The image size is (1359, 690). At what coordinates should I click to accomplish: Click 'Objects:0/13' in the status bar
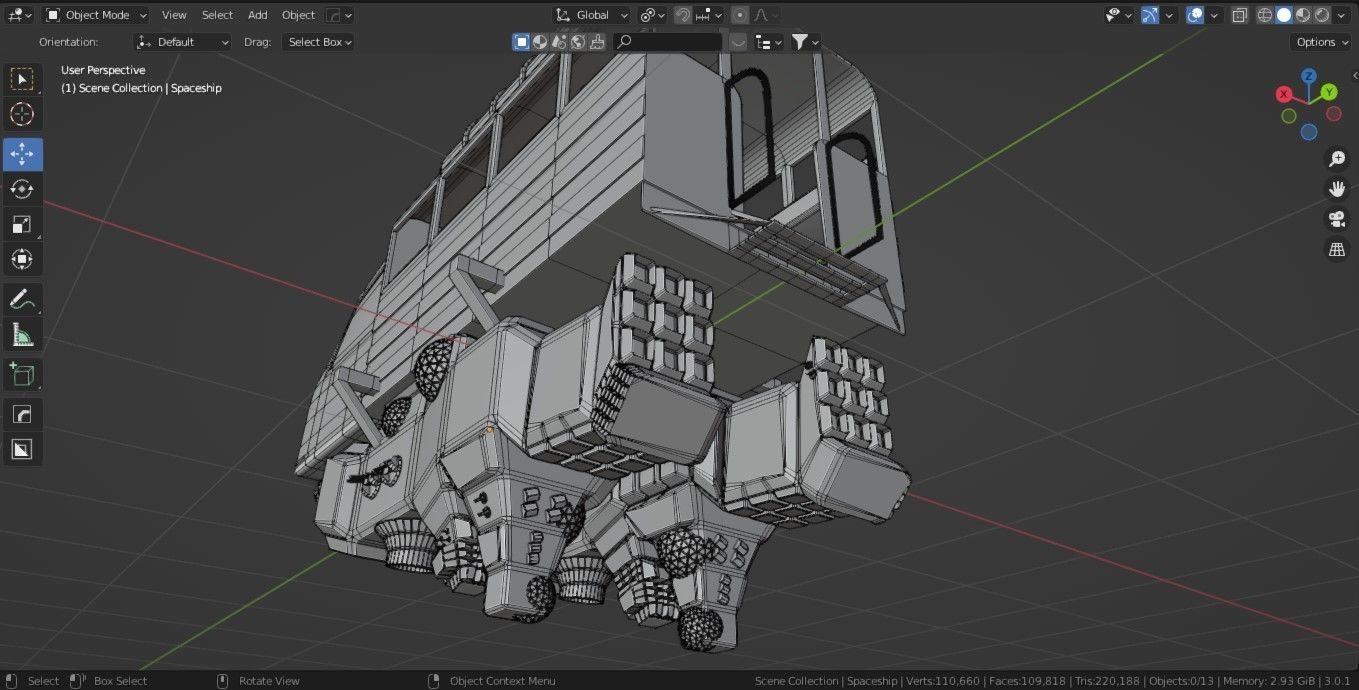[1182, 681]
